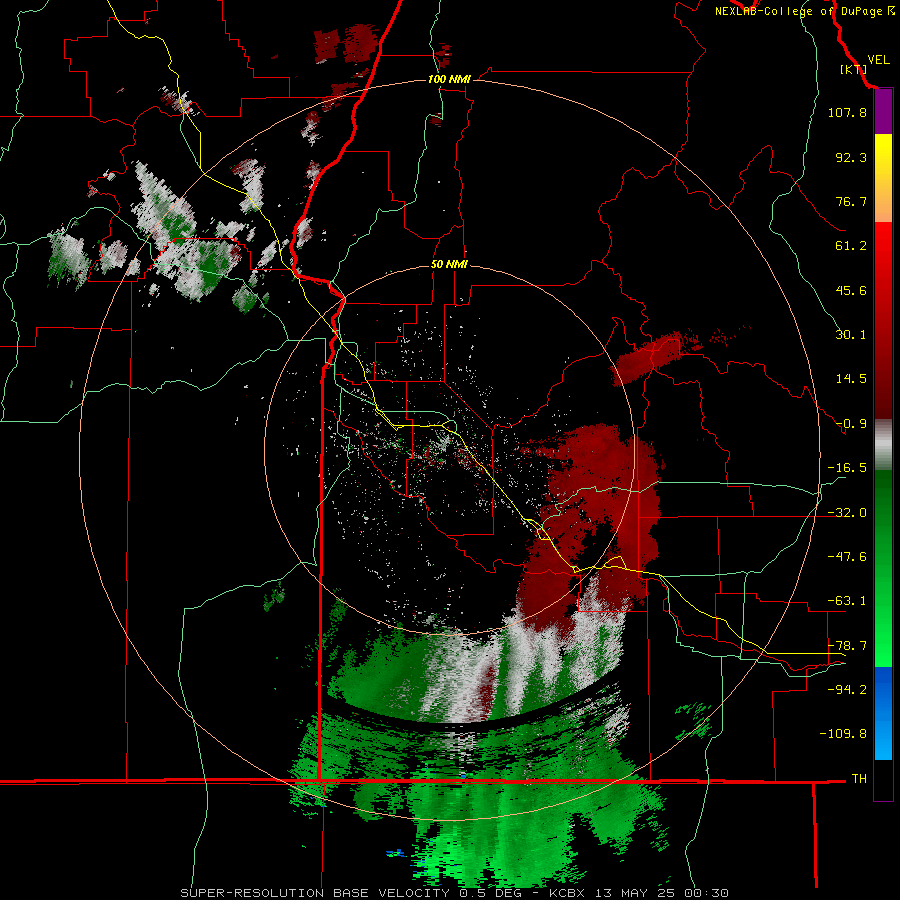Screen dimensions: 900x900
Task: Click the -47.6 legend value
Action: 847,557
